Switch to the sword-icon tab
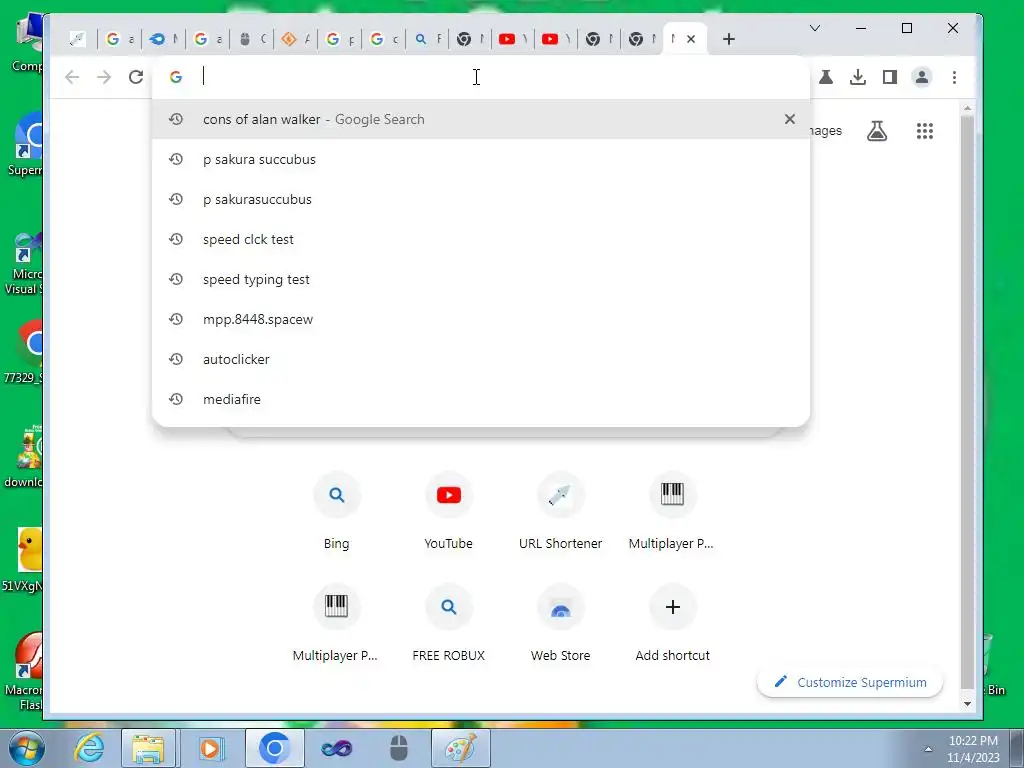Screen dimensions: 1024x768 click(78, 39)
